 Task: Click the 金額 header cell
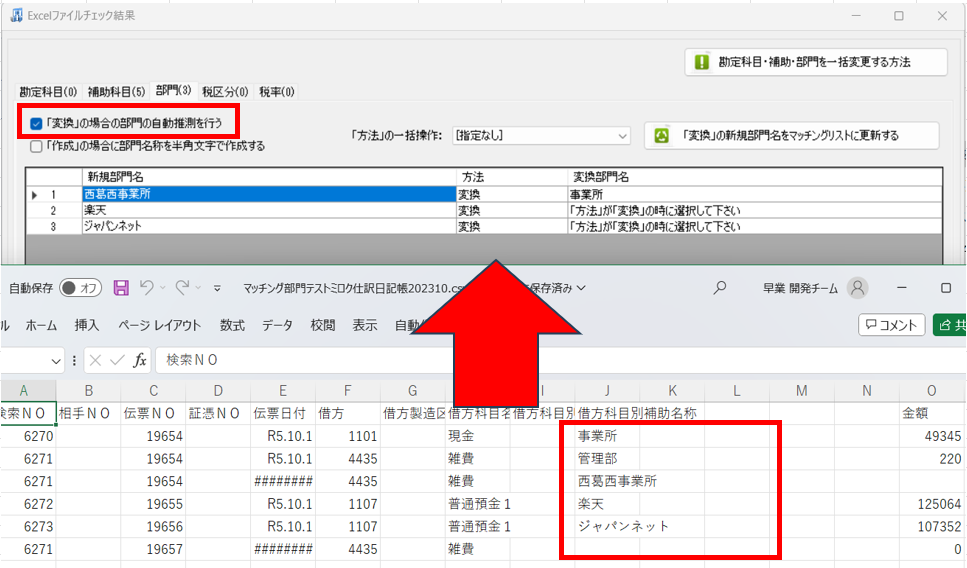point(931,414)
